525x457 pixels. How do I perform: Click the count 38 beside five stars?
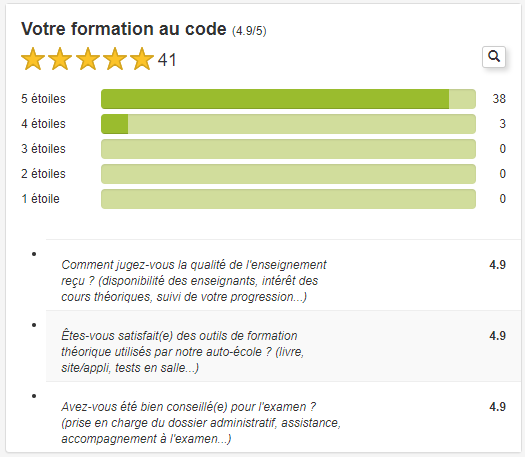pyautogui.click(x=499, y=99)
